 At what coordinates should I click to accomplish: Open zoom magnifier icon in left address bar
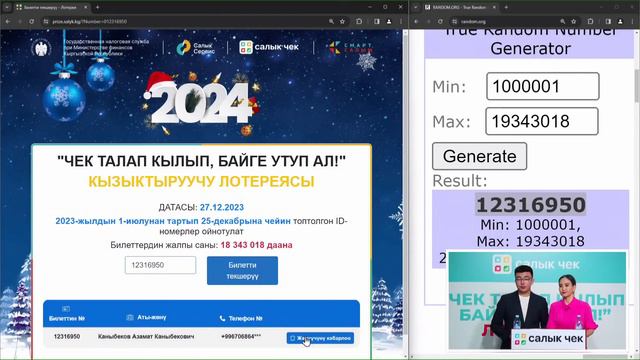331,21
